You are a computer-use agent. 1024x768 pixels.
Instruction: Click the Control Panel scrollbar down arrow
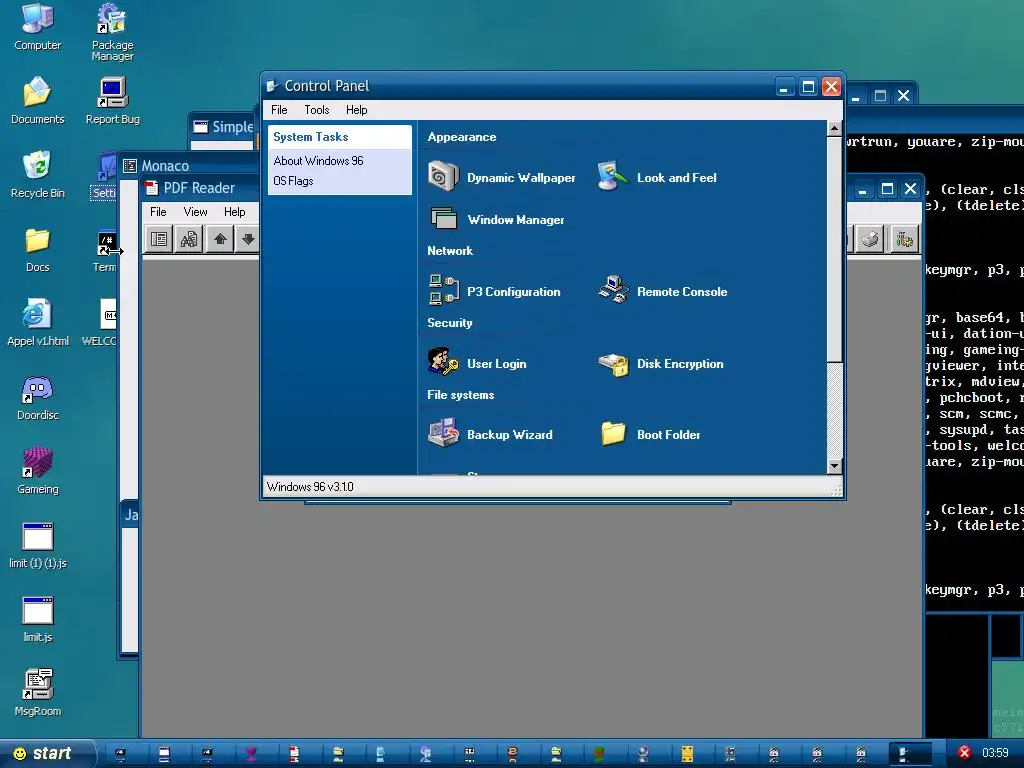[834, 466]
